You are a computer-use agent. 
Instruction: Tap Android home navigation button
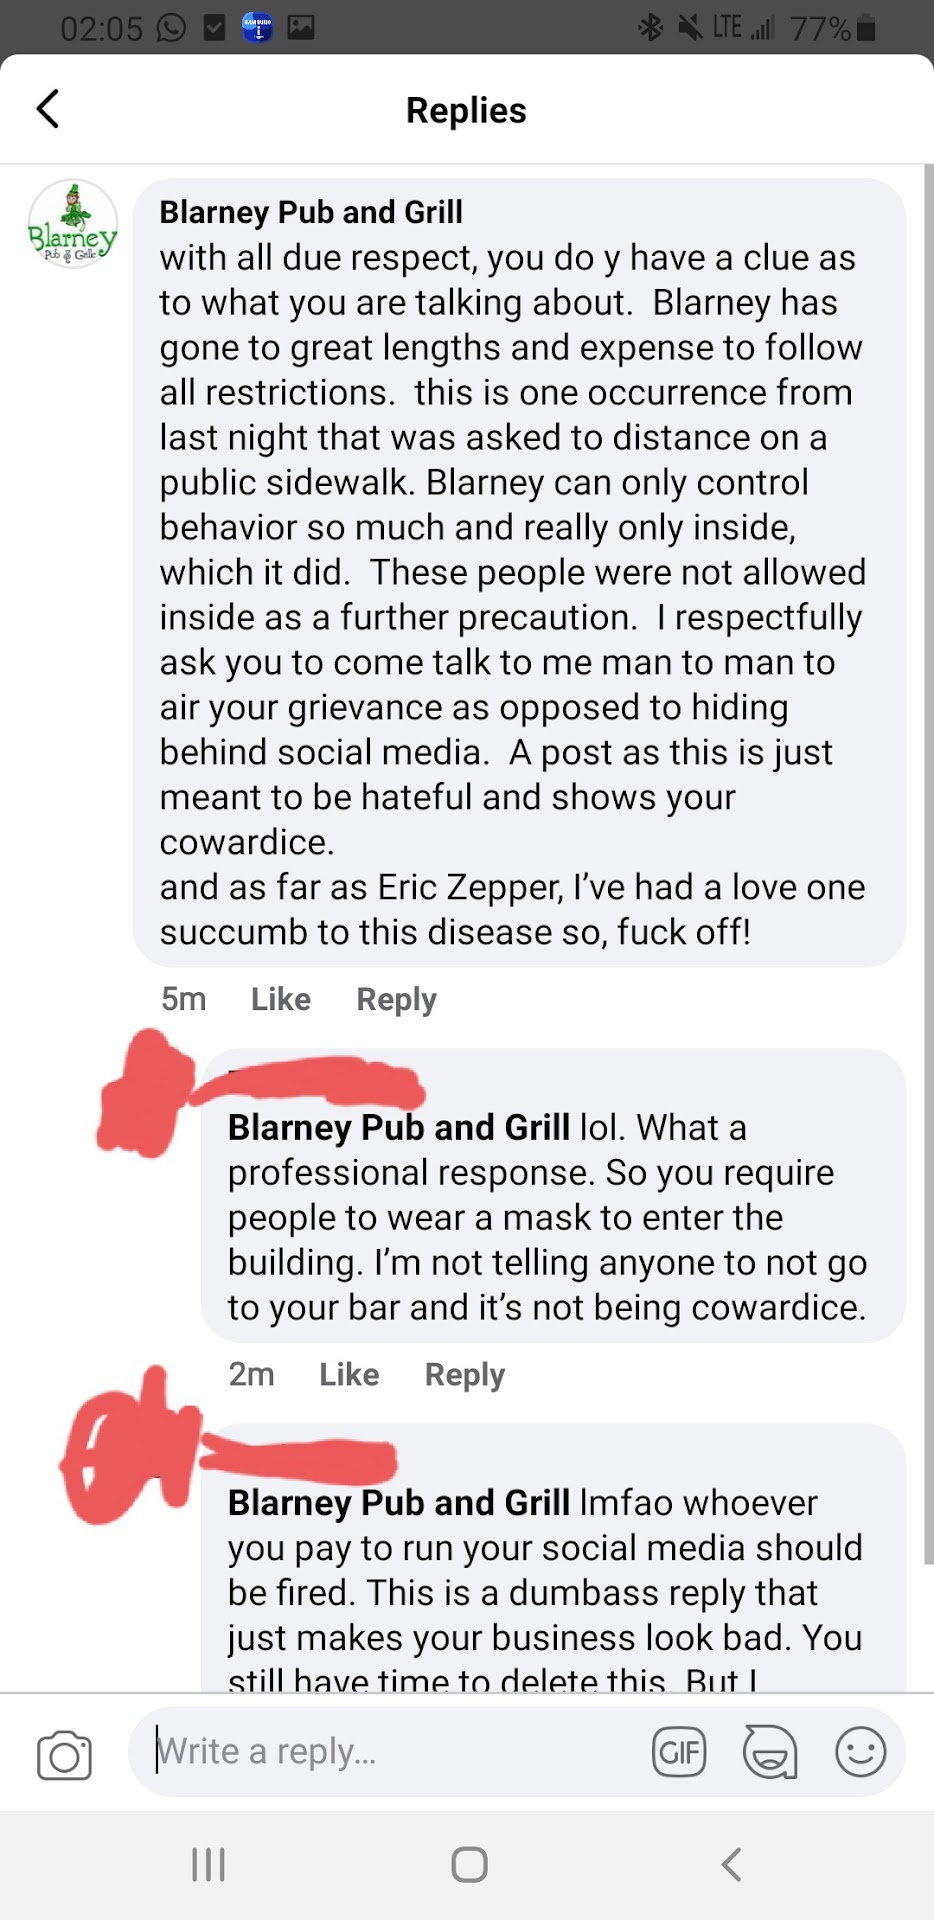click(x=469, y=1865)
